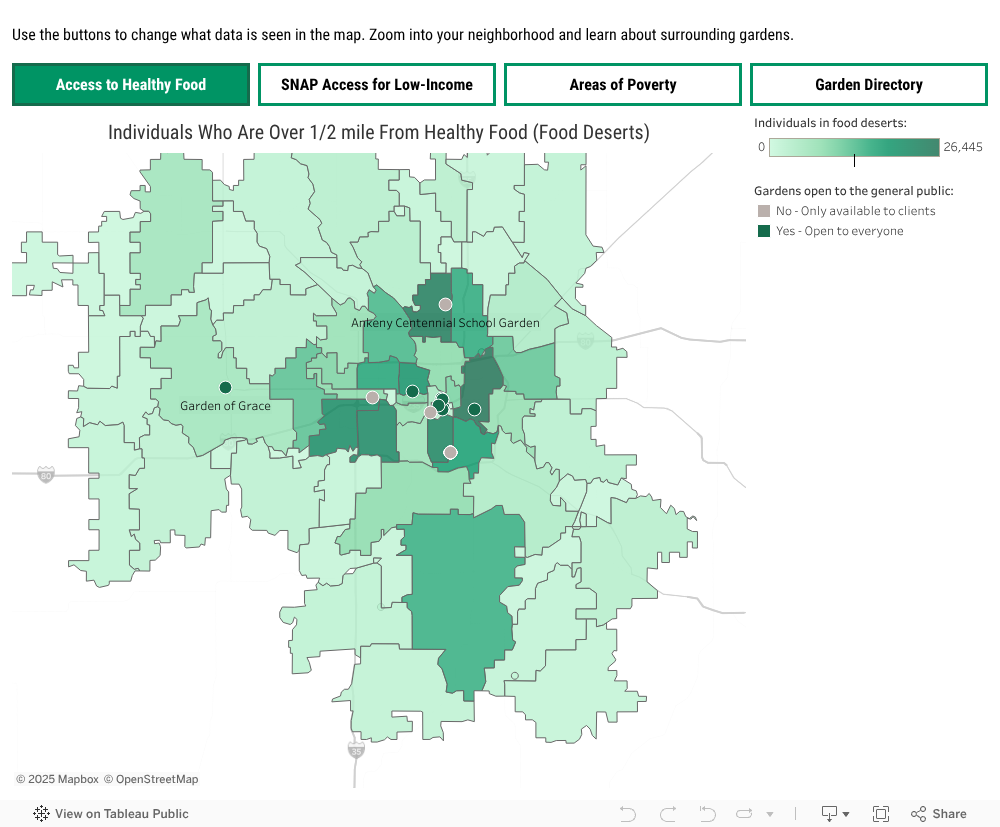The image size is (1000, 827).
Task: Click the Tableau refresh data icon
Action: [x=744, y=814]
